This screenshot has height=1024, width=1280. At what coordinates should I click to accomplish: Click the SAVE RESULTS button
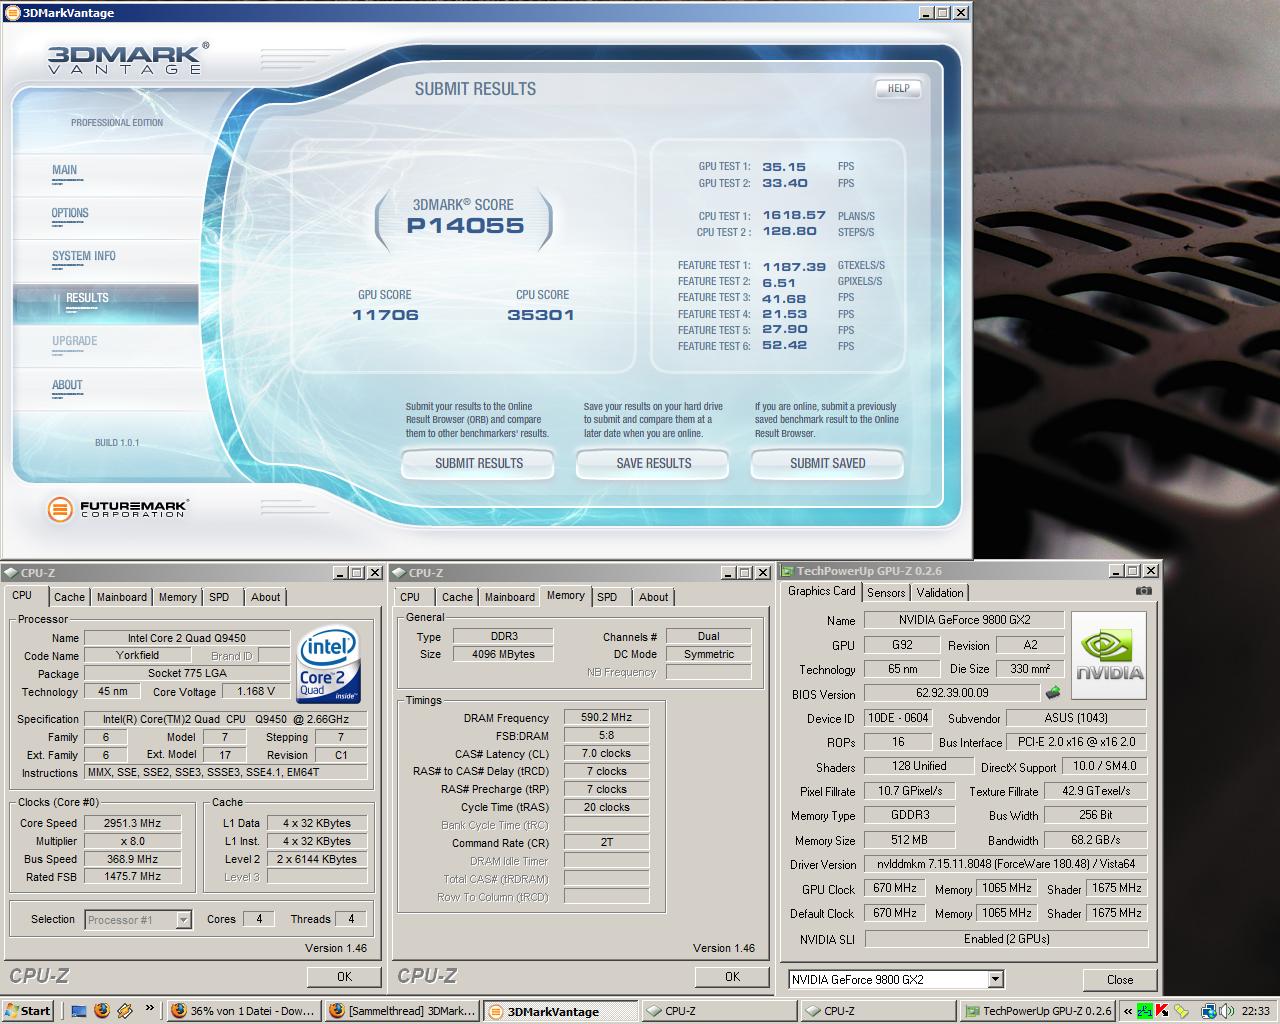(654, 464)
